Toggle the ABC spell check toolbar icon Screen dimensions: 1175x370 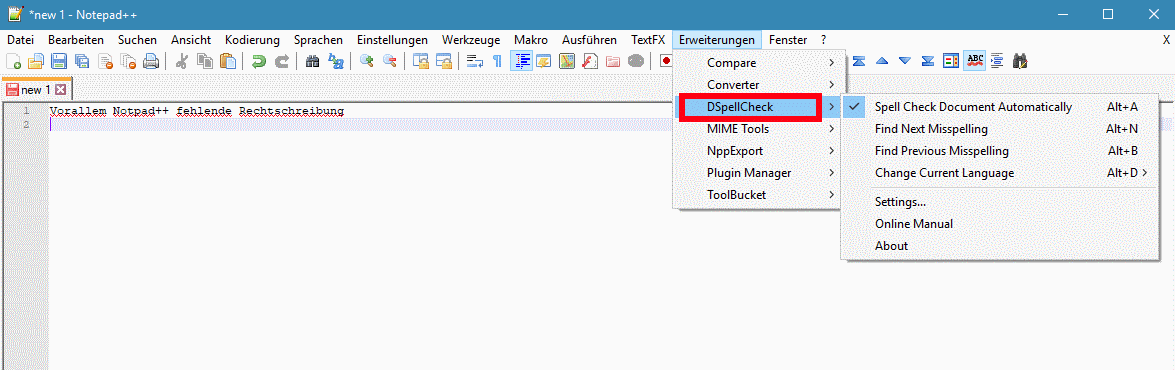[974, 61]
